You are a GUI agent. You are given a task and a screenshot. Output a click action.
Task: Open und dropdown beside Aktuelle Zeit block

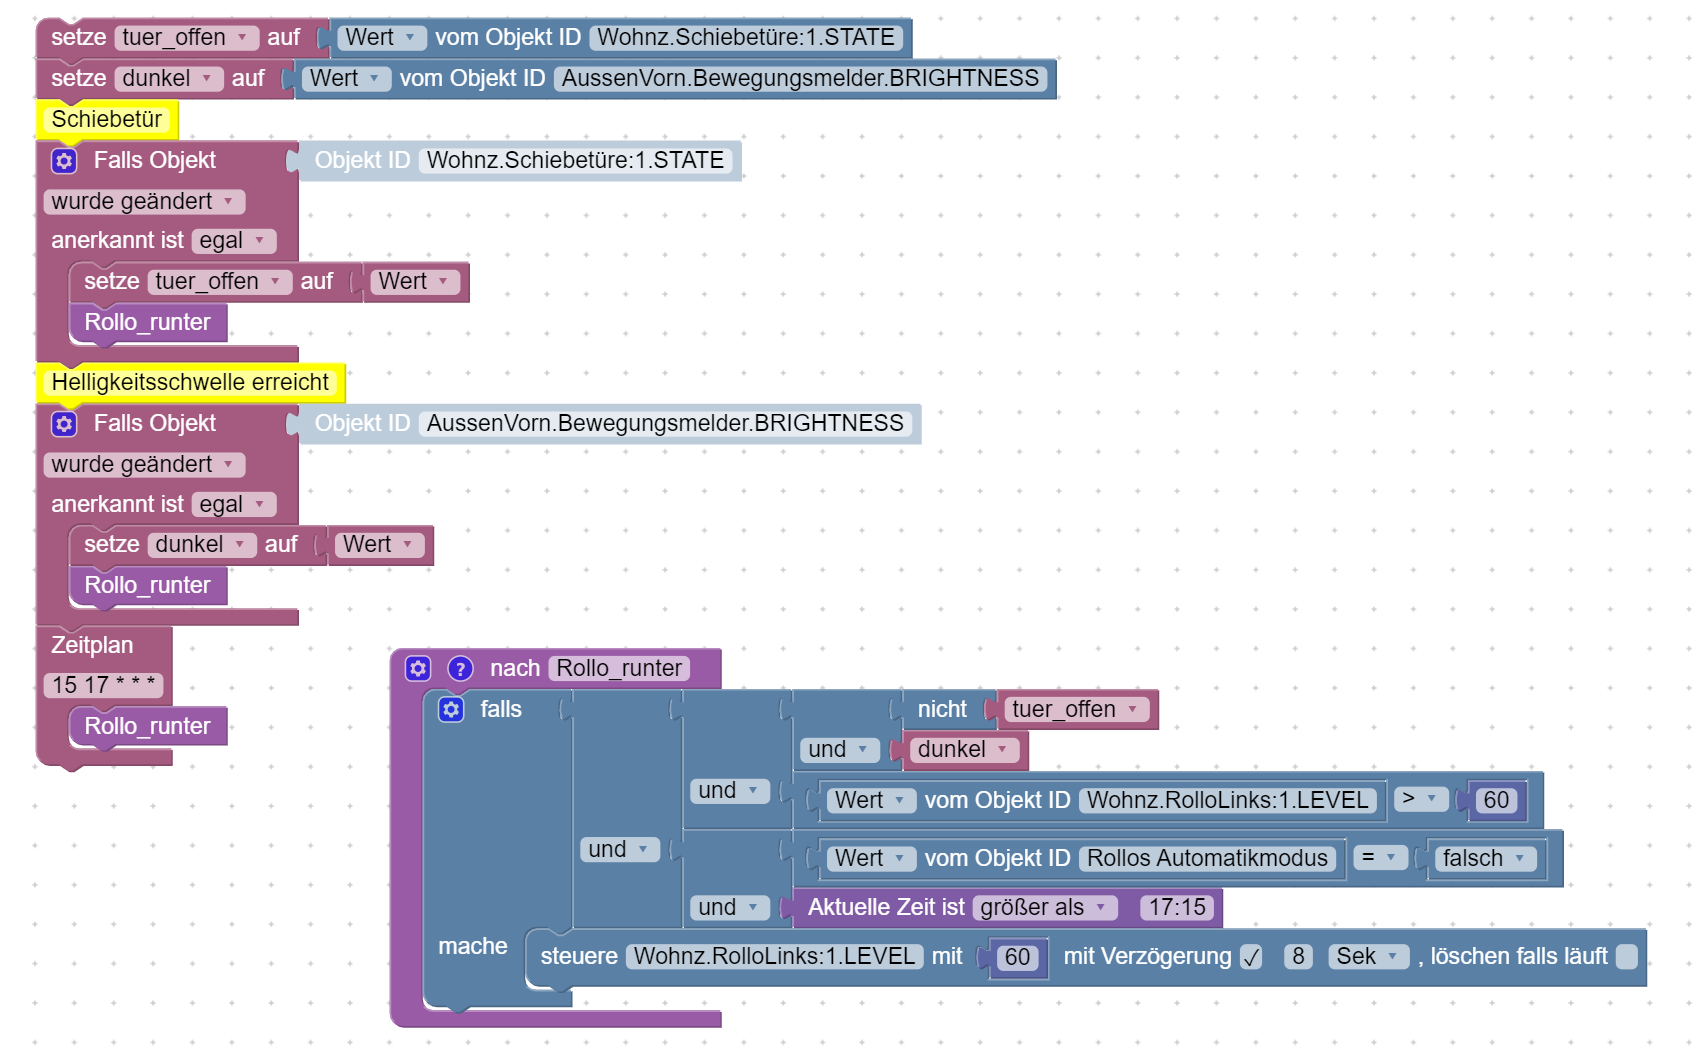[729, 908]
